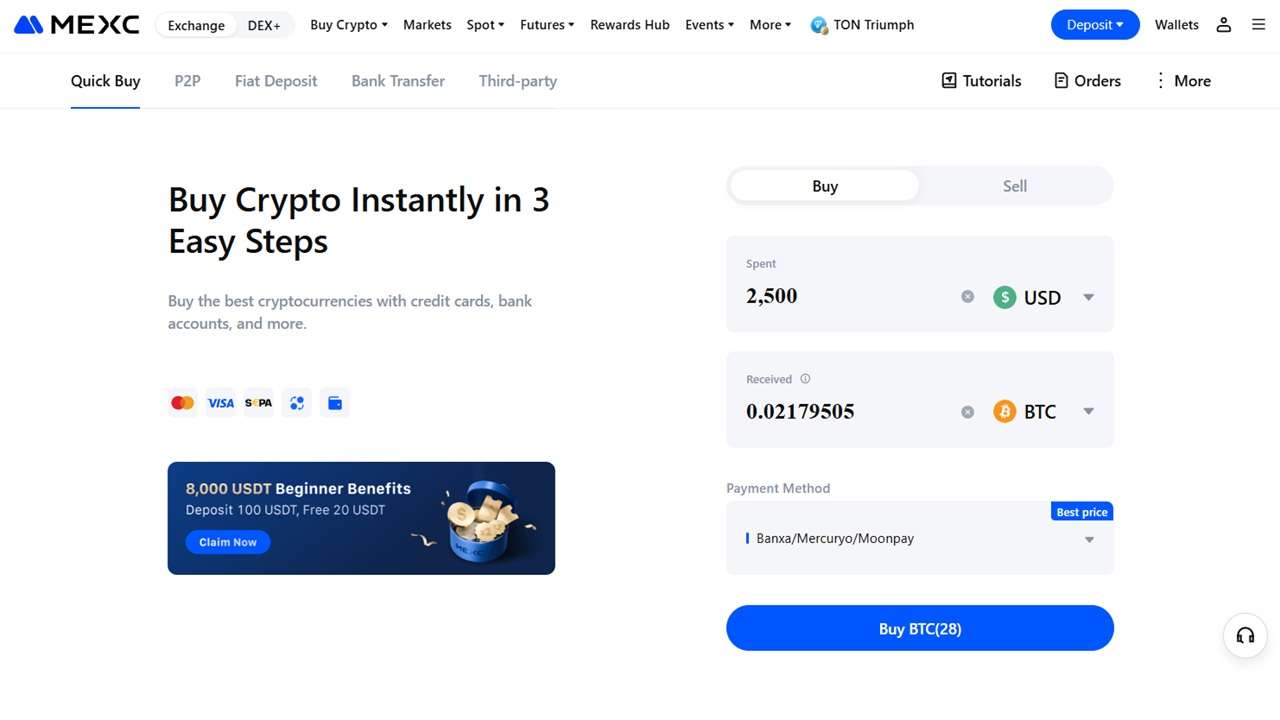Screen dimensions: 1280x720
Task: Open the headset support chat
Action: click(1245, 635)
